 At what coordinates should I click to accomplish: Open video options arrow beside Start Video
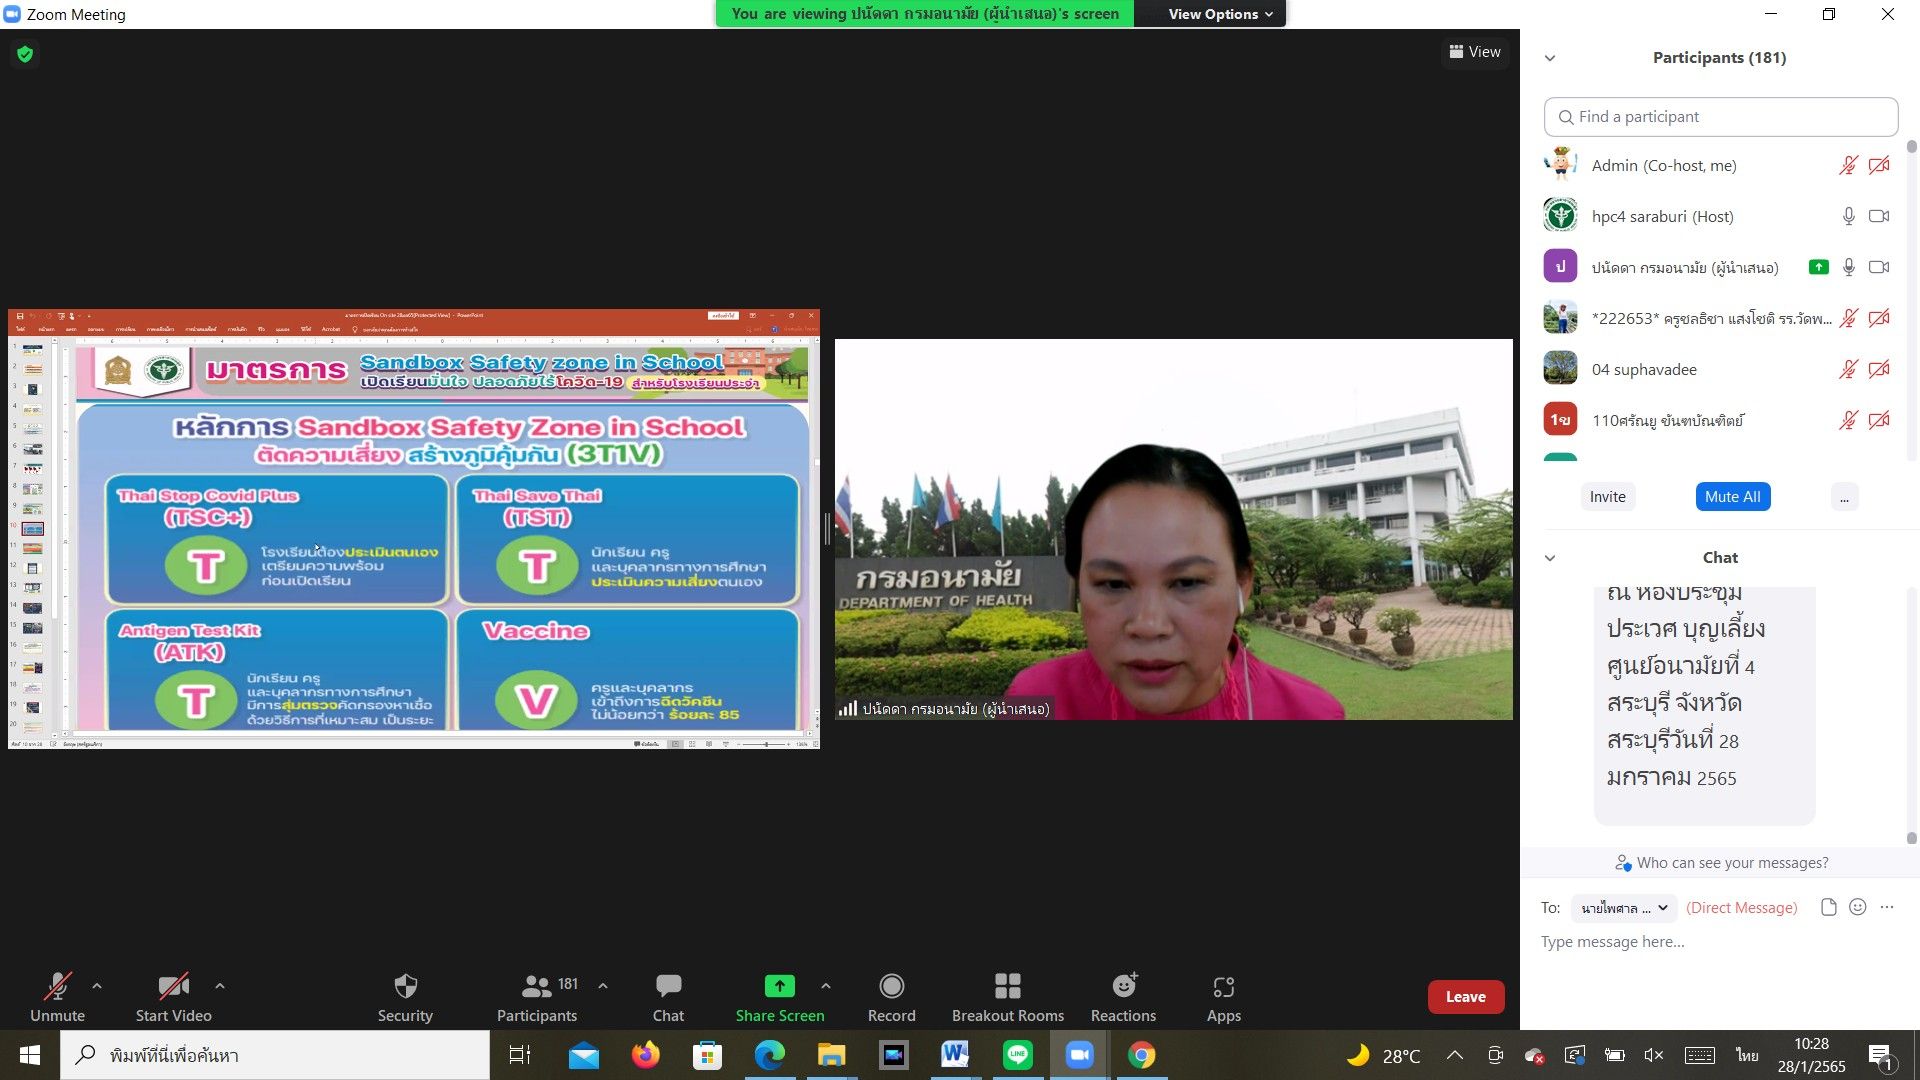tap(220, 986)
